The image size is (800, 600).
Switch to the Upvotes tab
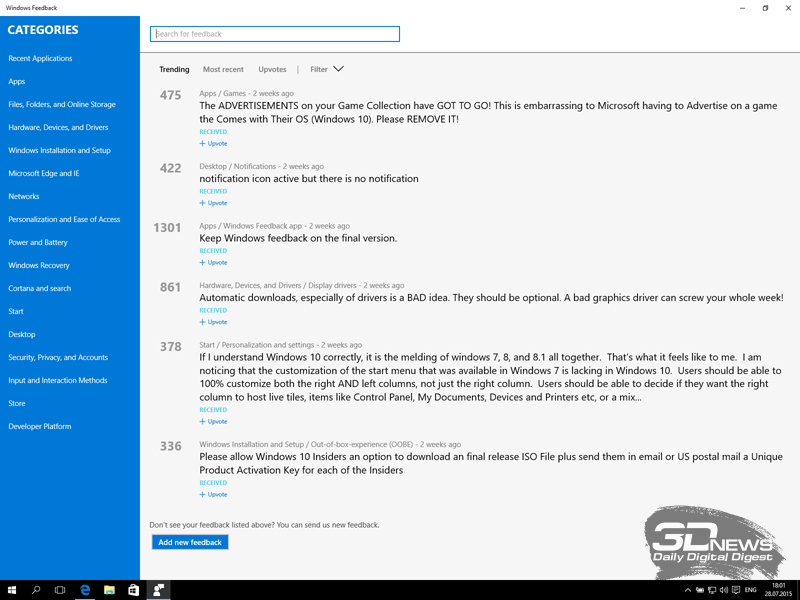[272, 69]
